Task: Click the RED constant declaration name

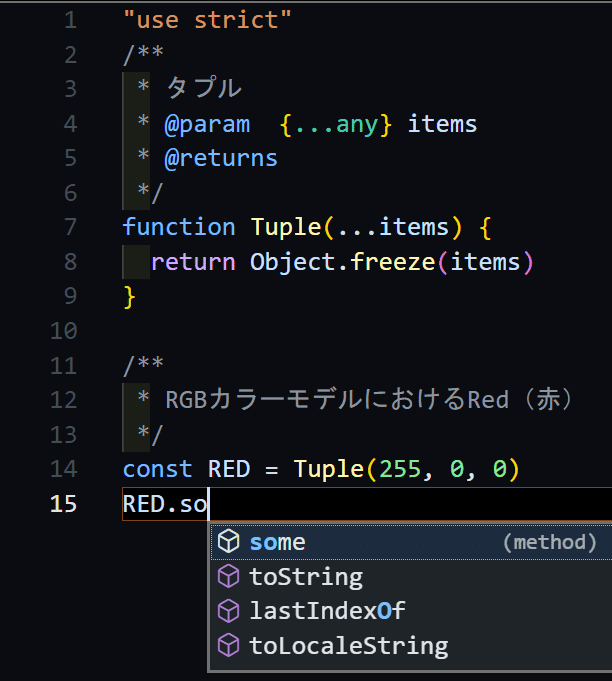Action: 228,469
